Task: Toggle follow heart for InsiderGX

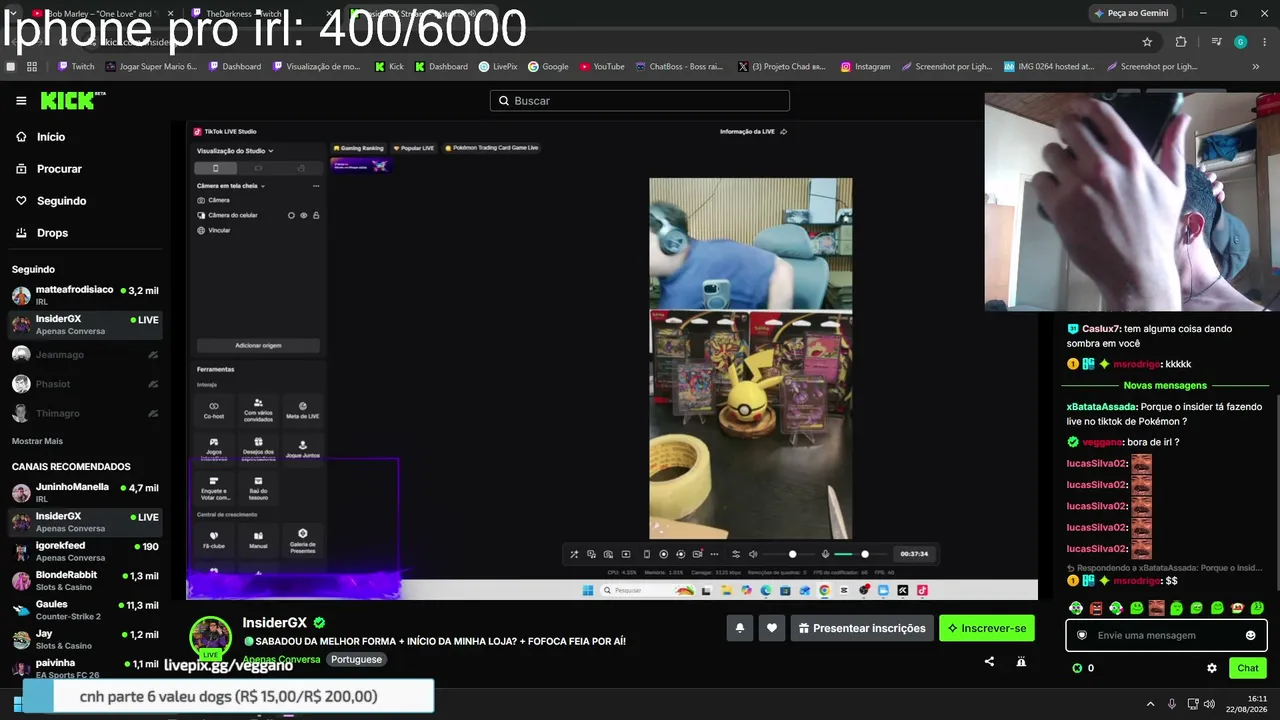Action: click(772, 628)
